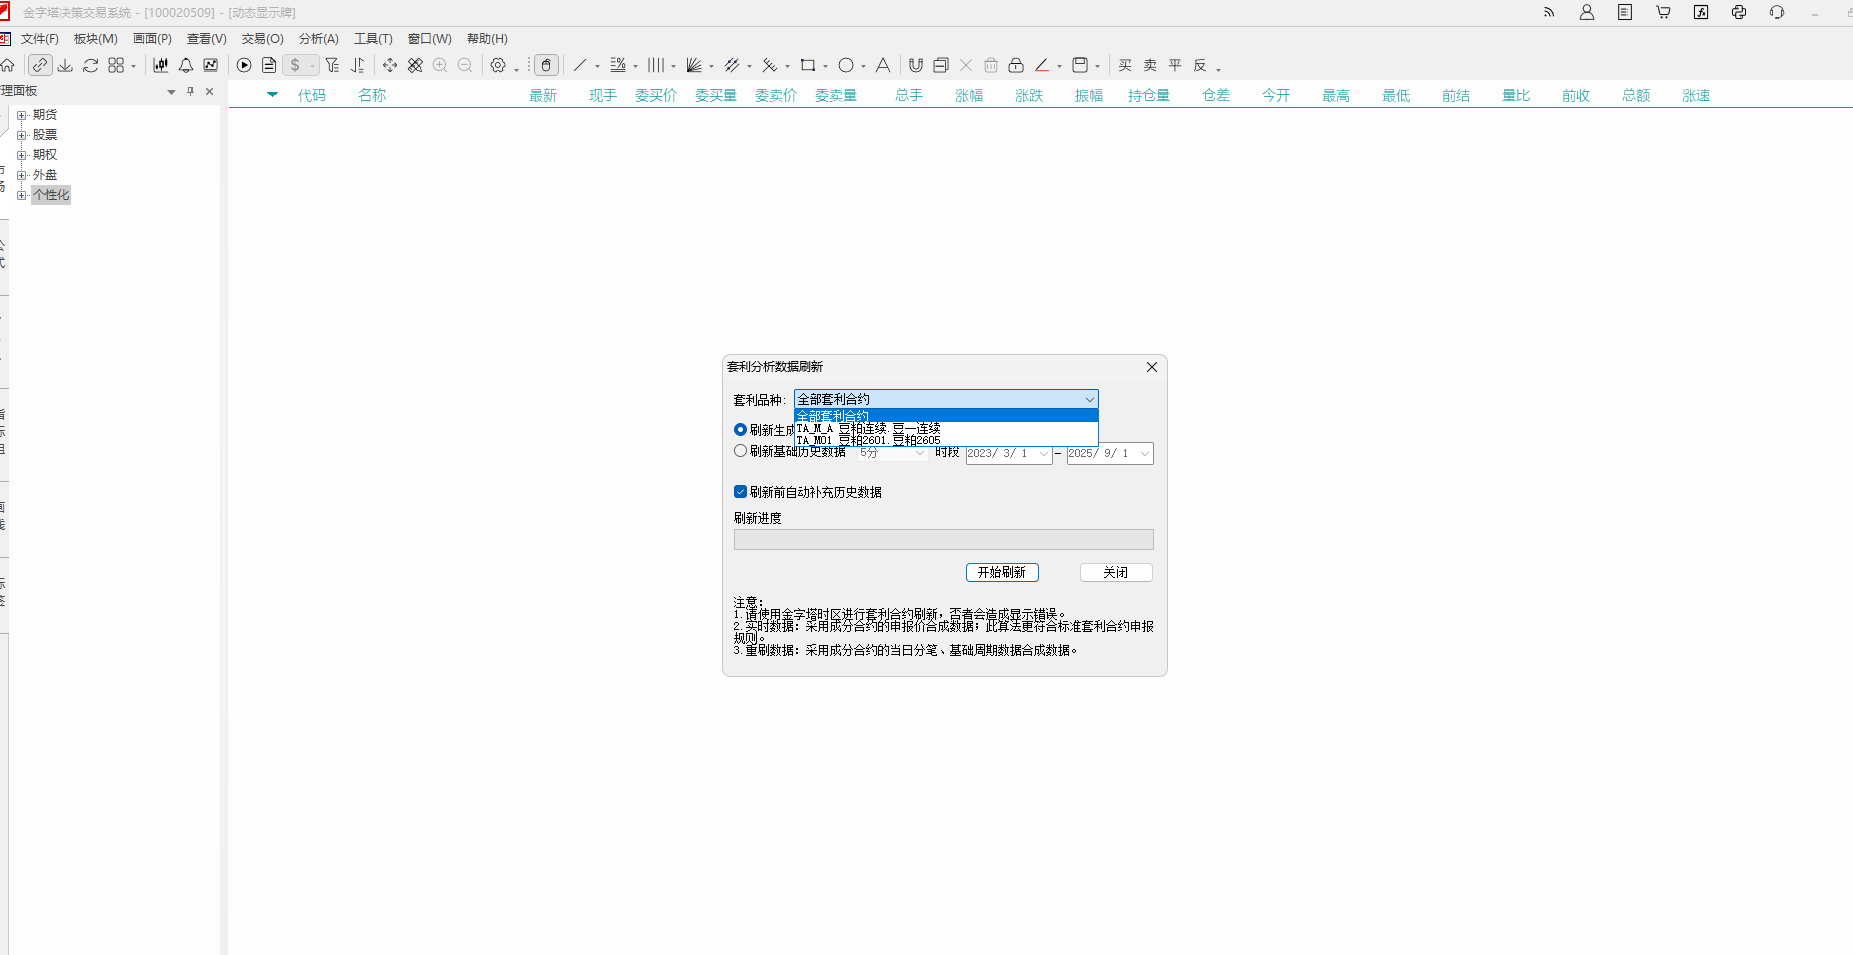
Task: Expand the 期货 tree node
Action: click(22, 115)
